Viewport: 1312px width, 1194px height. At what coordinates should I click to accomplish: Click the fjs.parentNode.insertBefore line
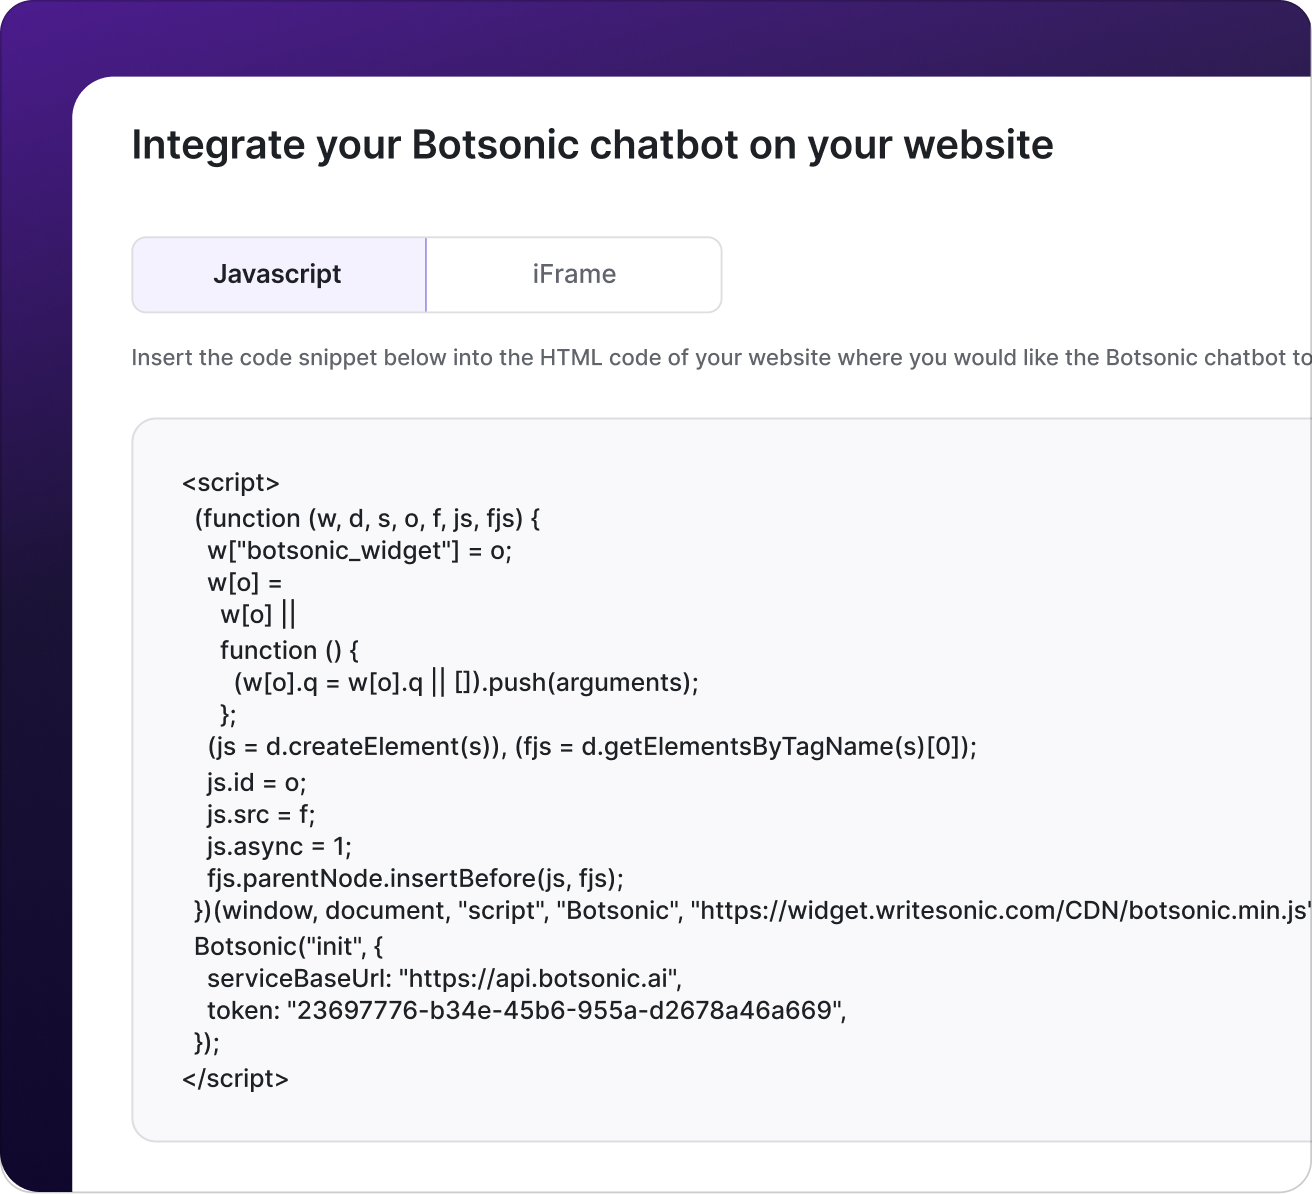pos(415,878)
